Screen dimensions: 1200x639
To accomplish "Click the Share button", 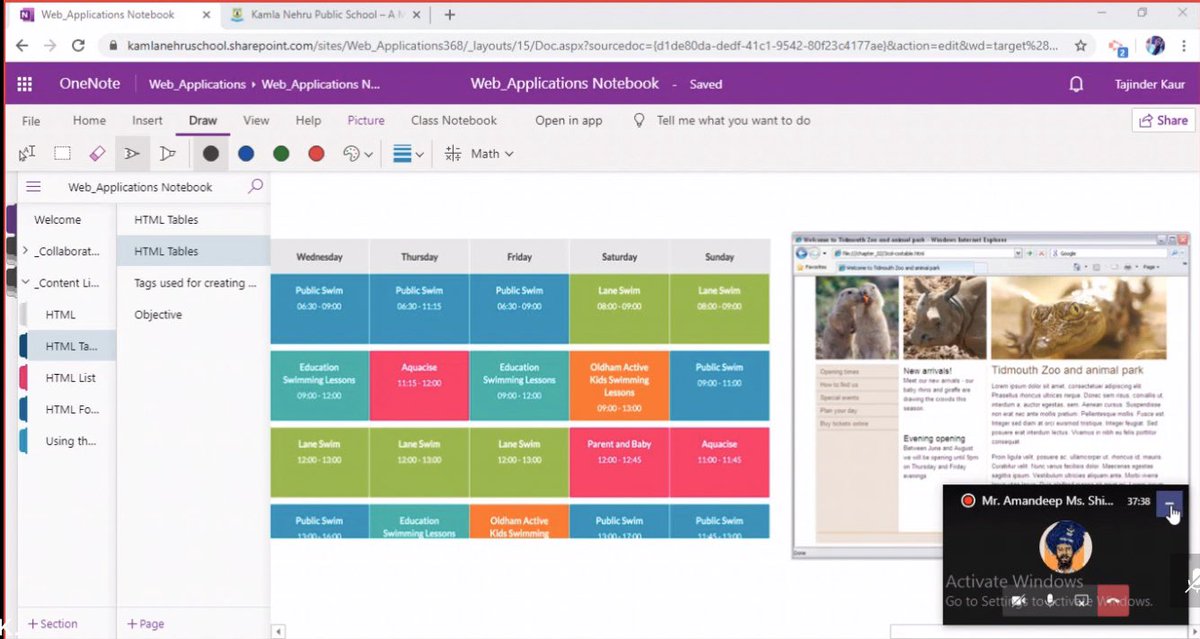I will click(x=1162, y=120).
